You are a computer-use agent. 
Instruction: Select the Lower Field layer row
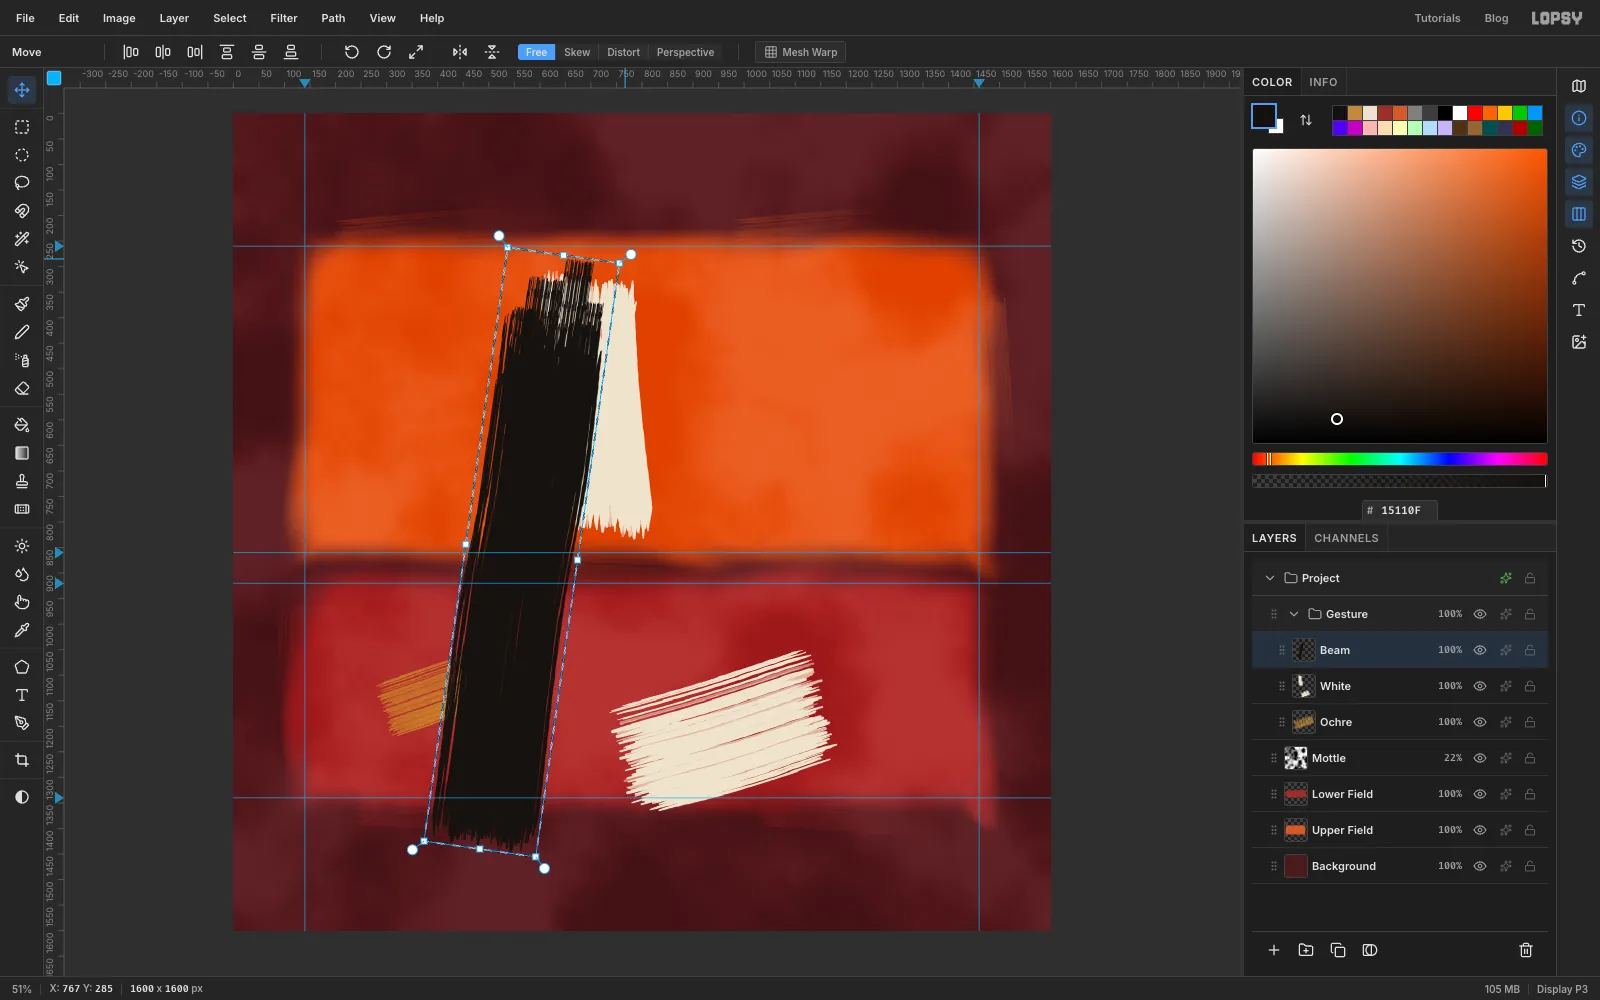click(x=1400, y=794)
